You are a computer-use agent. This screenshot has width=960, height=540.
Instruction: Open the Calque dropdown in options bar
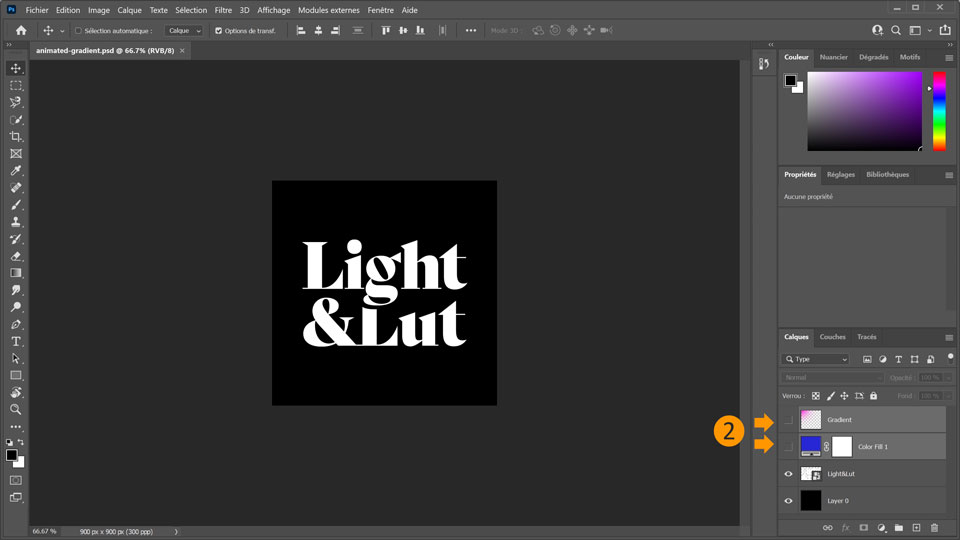[184, 31]
